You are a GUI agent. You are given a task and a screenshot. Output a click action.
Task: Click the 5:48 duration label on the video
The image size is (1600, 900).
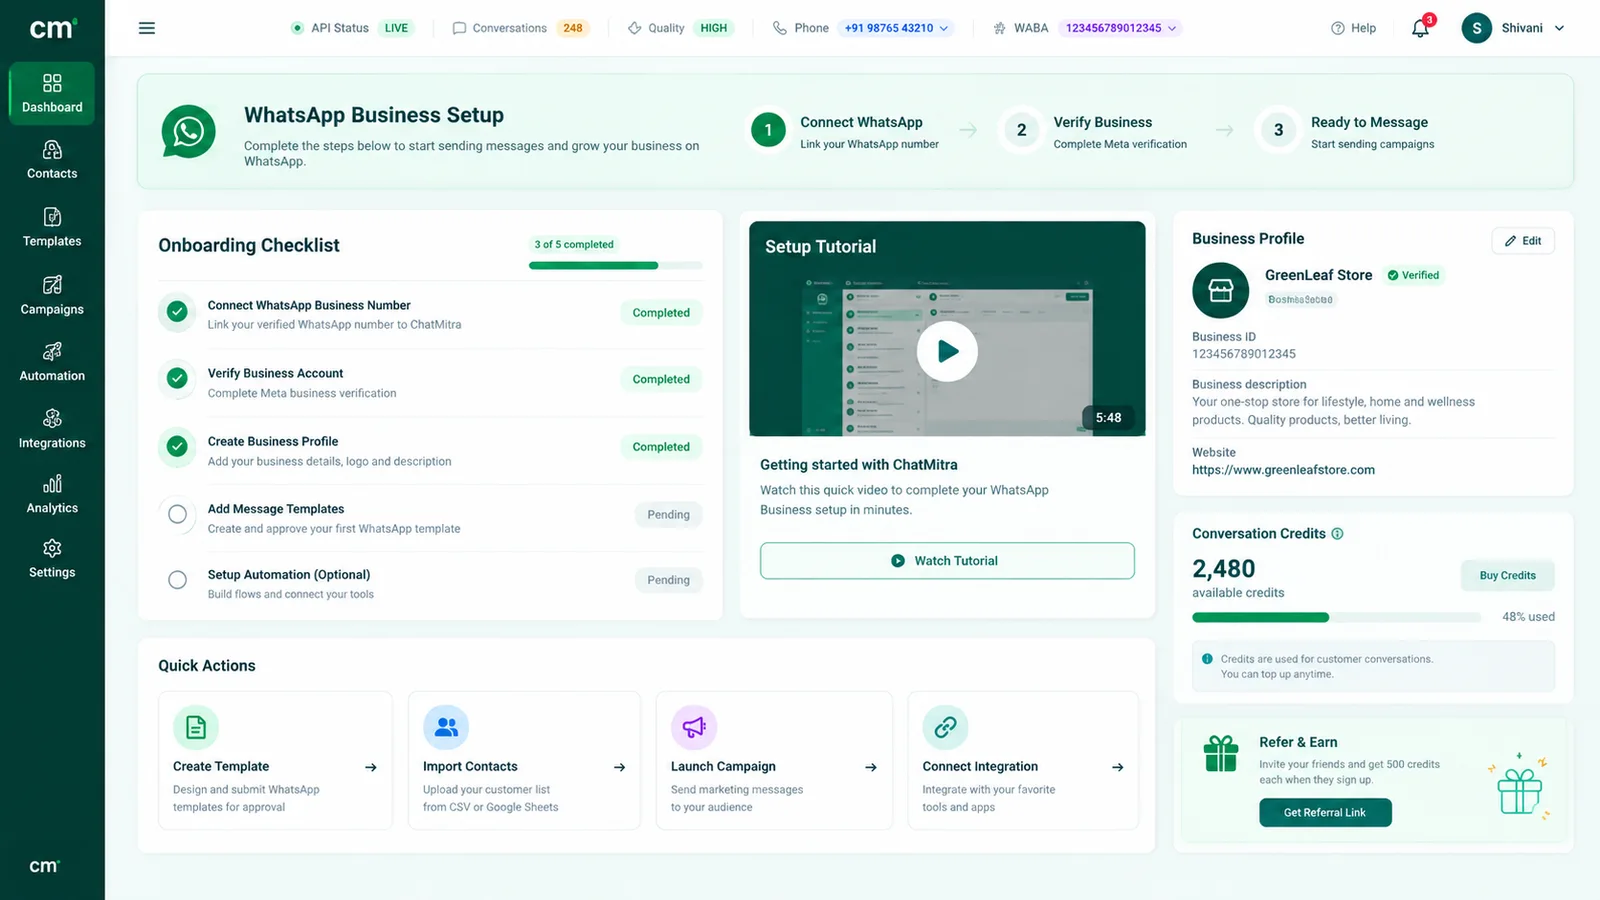tap(1108, 418)
